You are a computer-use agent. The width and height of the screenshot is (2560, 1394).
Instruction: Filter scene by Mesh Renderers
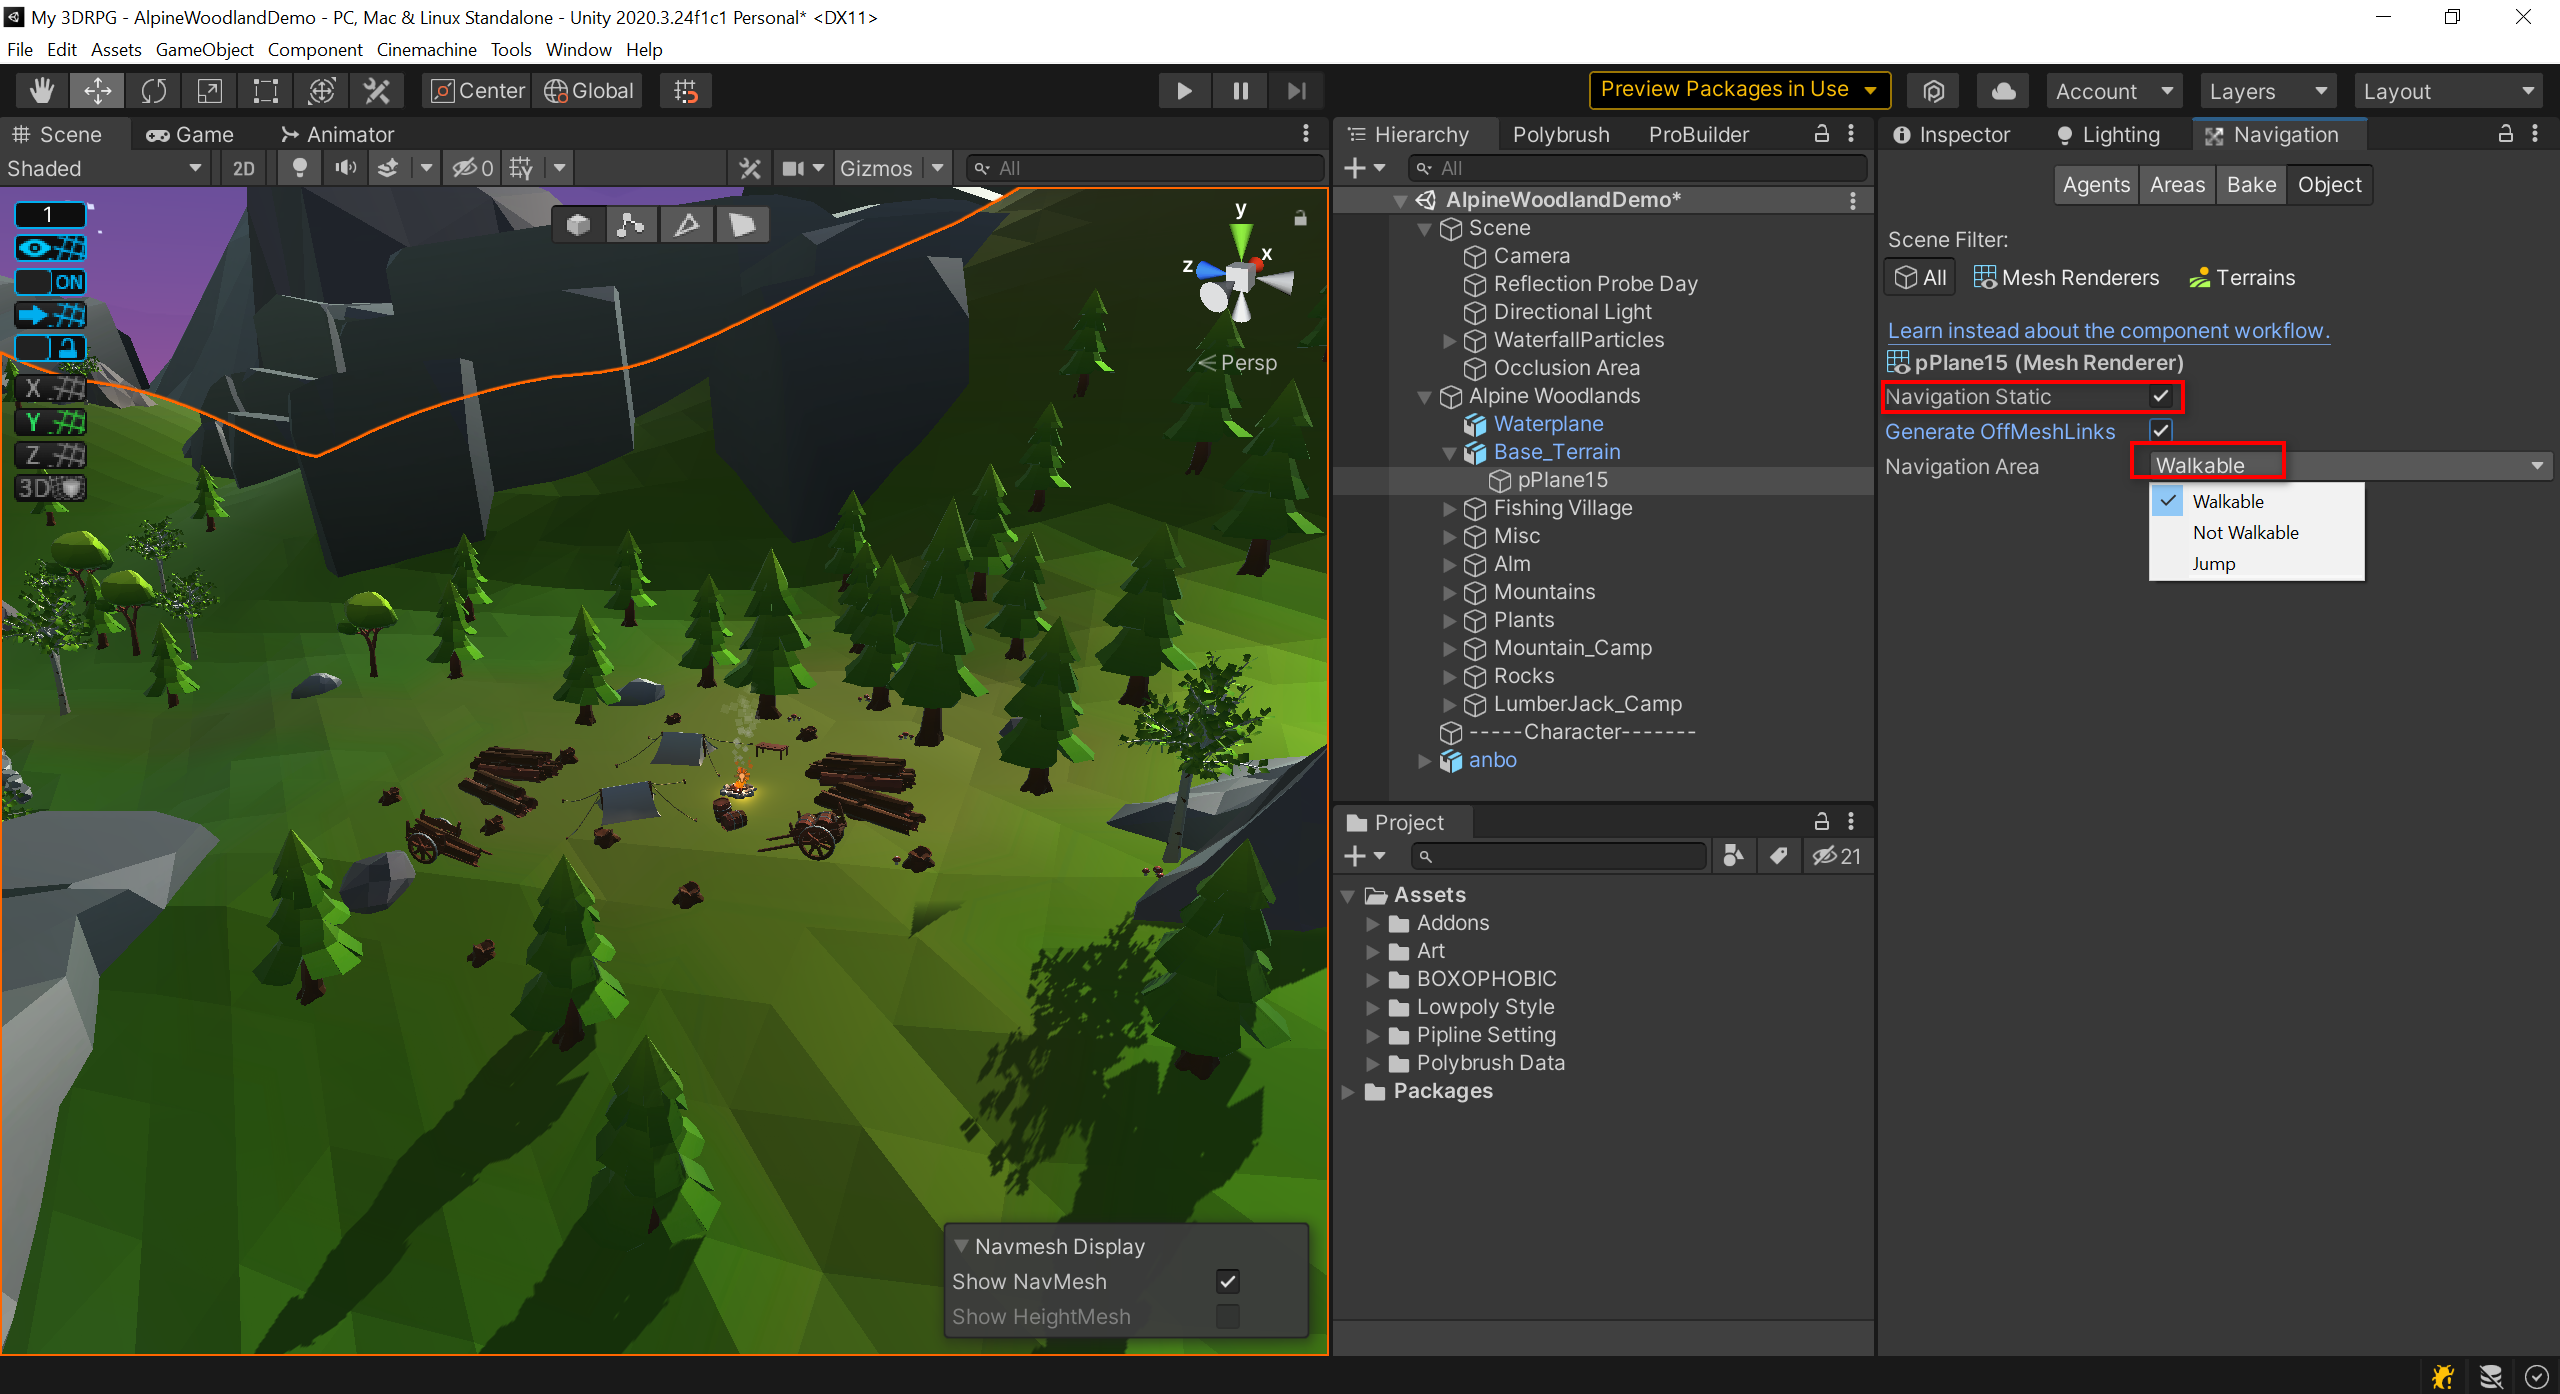(2066, 278)
